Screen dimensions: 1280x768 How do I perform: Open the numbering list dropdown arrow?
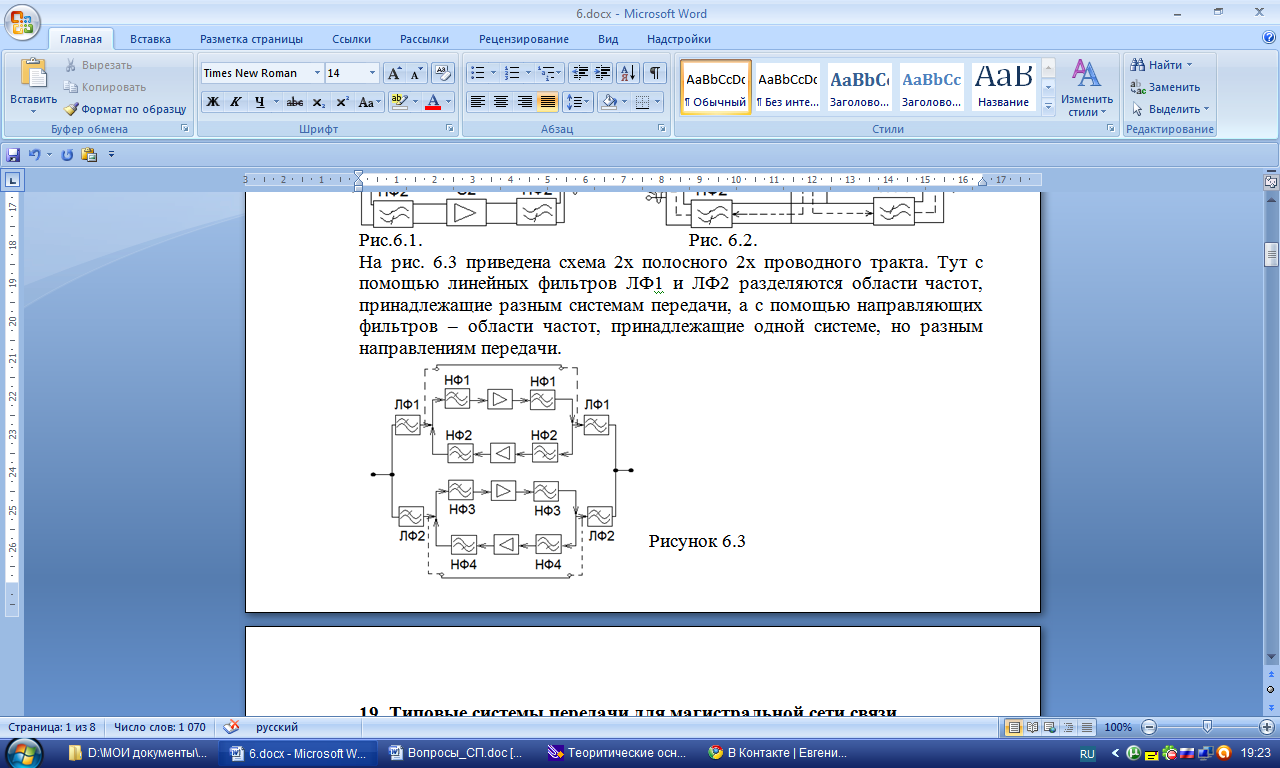pos(528,73)
